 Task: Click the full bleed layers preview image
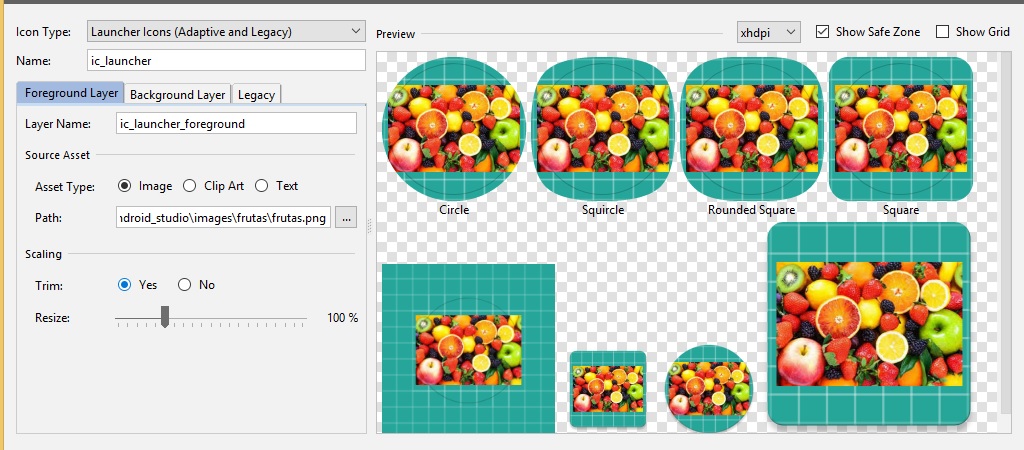tap(468, 349)
